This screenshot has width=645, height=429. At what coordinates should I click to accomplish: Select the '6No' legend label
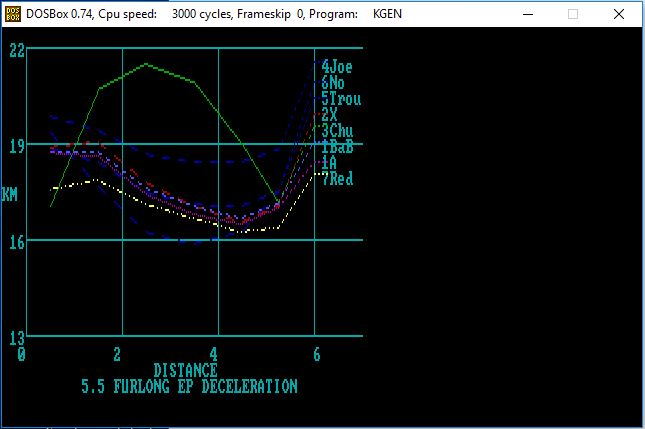pyautogui.click(x=333, y=83)
